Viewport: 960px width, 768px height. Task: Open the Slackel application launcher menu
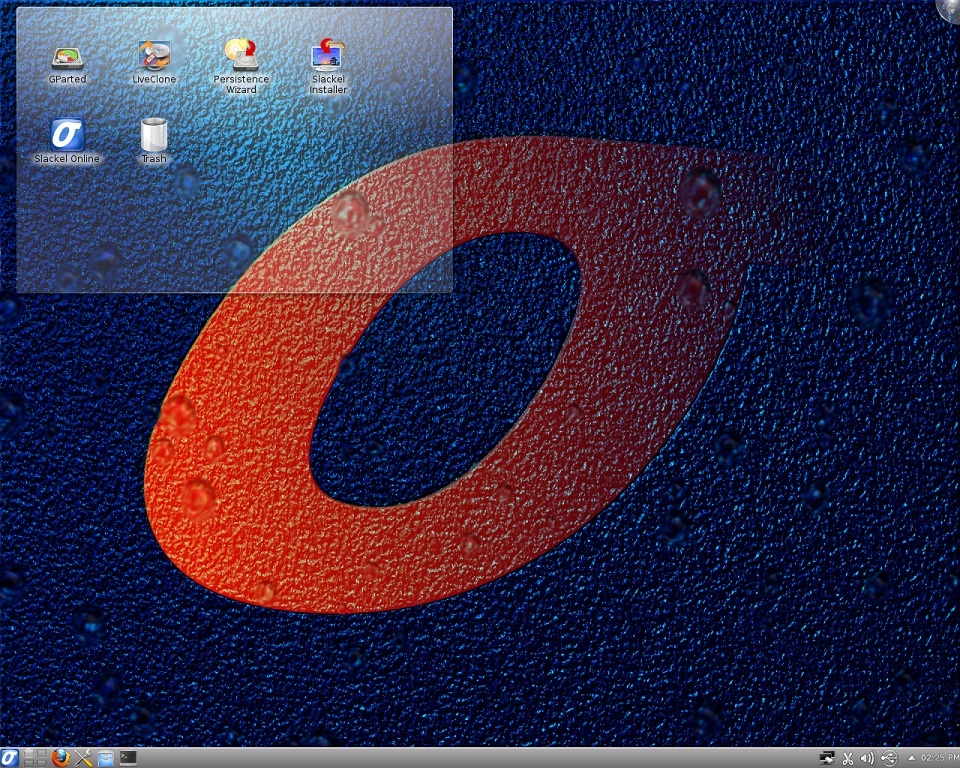pyautogui.click(x=10, y=758)
